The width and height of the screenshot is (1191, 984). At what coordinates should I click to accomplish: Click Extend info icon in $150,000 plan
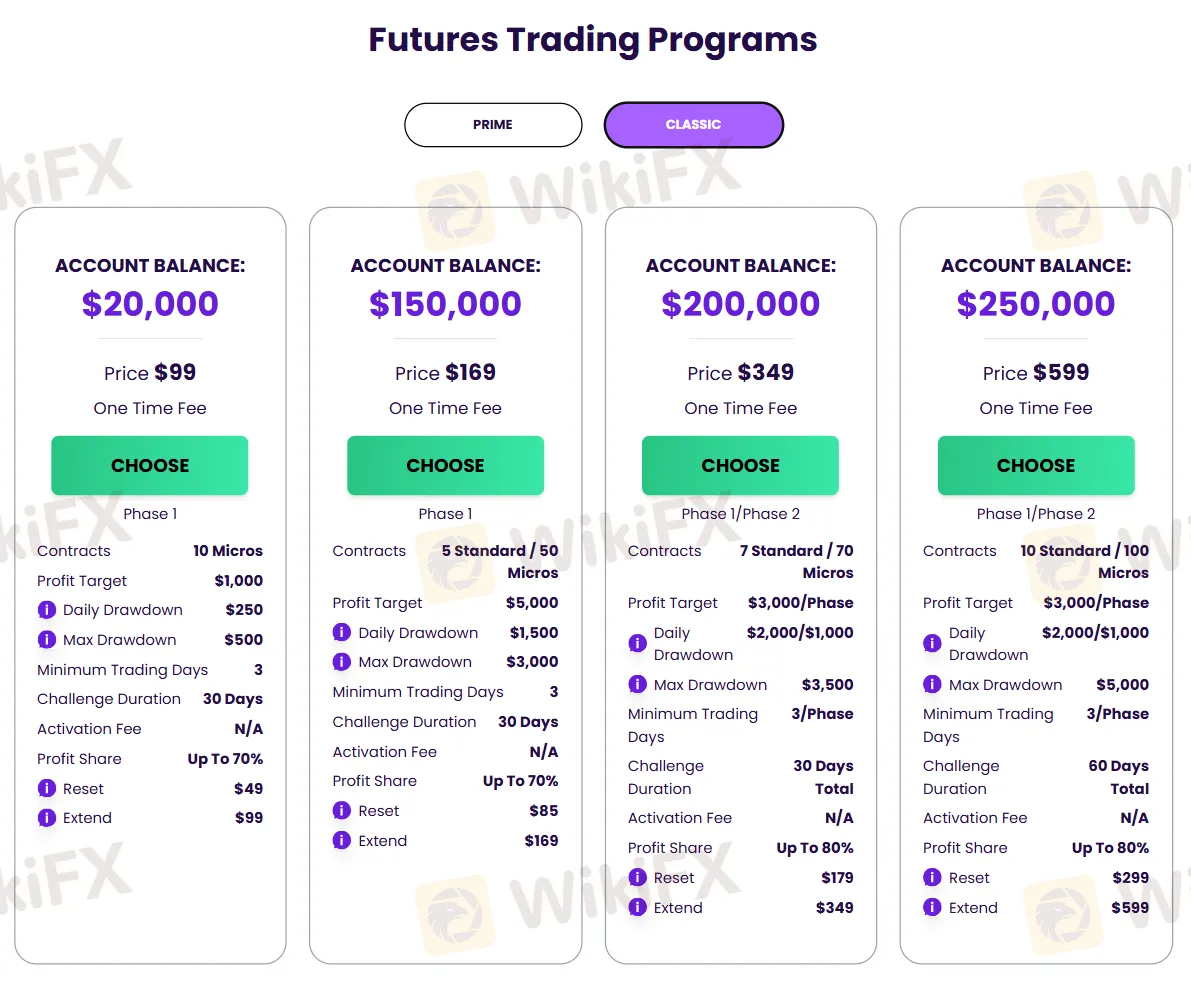(342, 841)
